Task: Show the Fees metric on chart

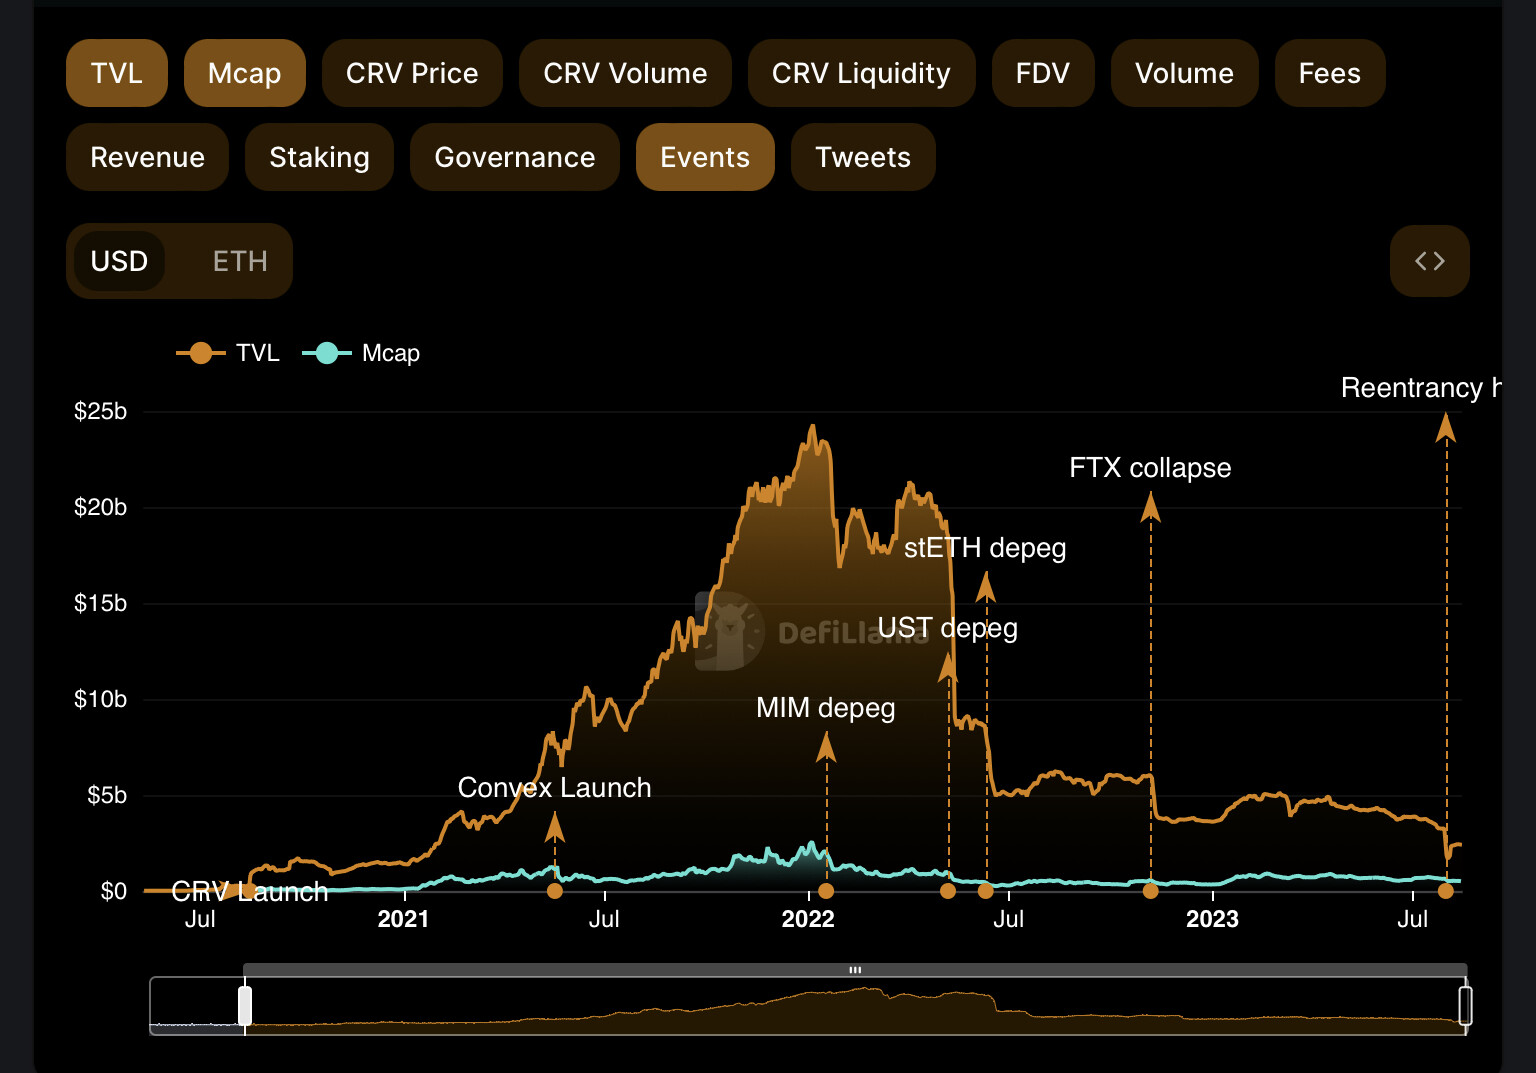Action: 1329,73
